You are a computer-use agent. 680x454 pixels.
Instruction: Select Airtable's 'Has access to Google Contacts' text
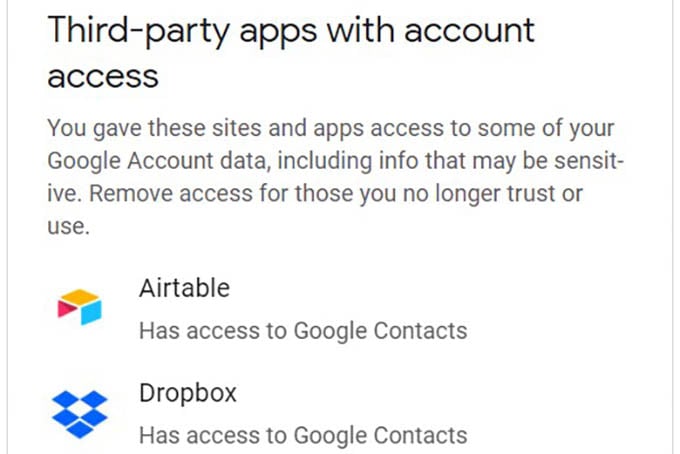[303, 330]
